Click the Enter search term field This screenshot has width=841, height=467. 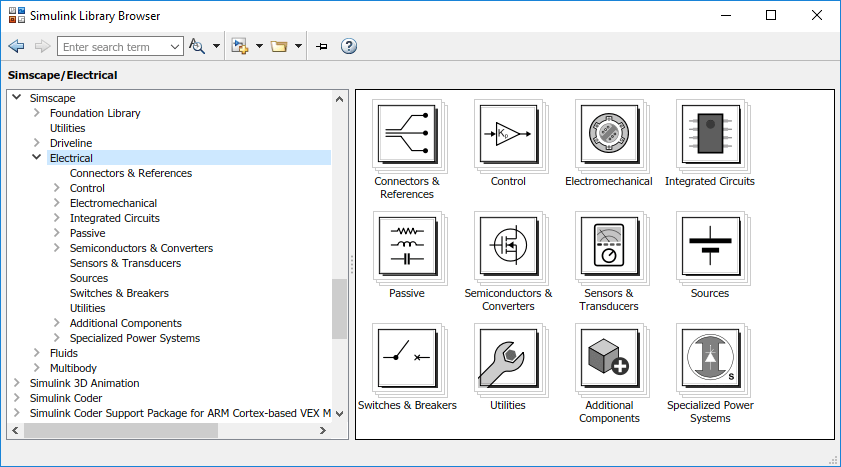click(112, 46)
